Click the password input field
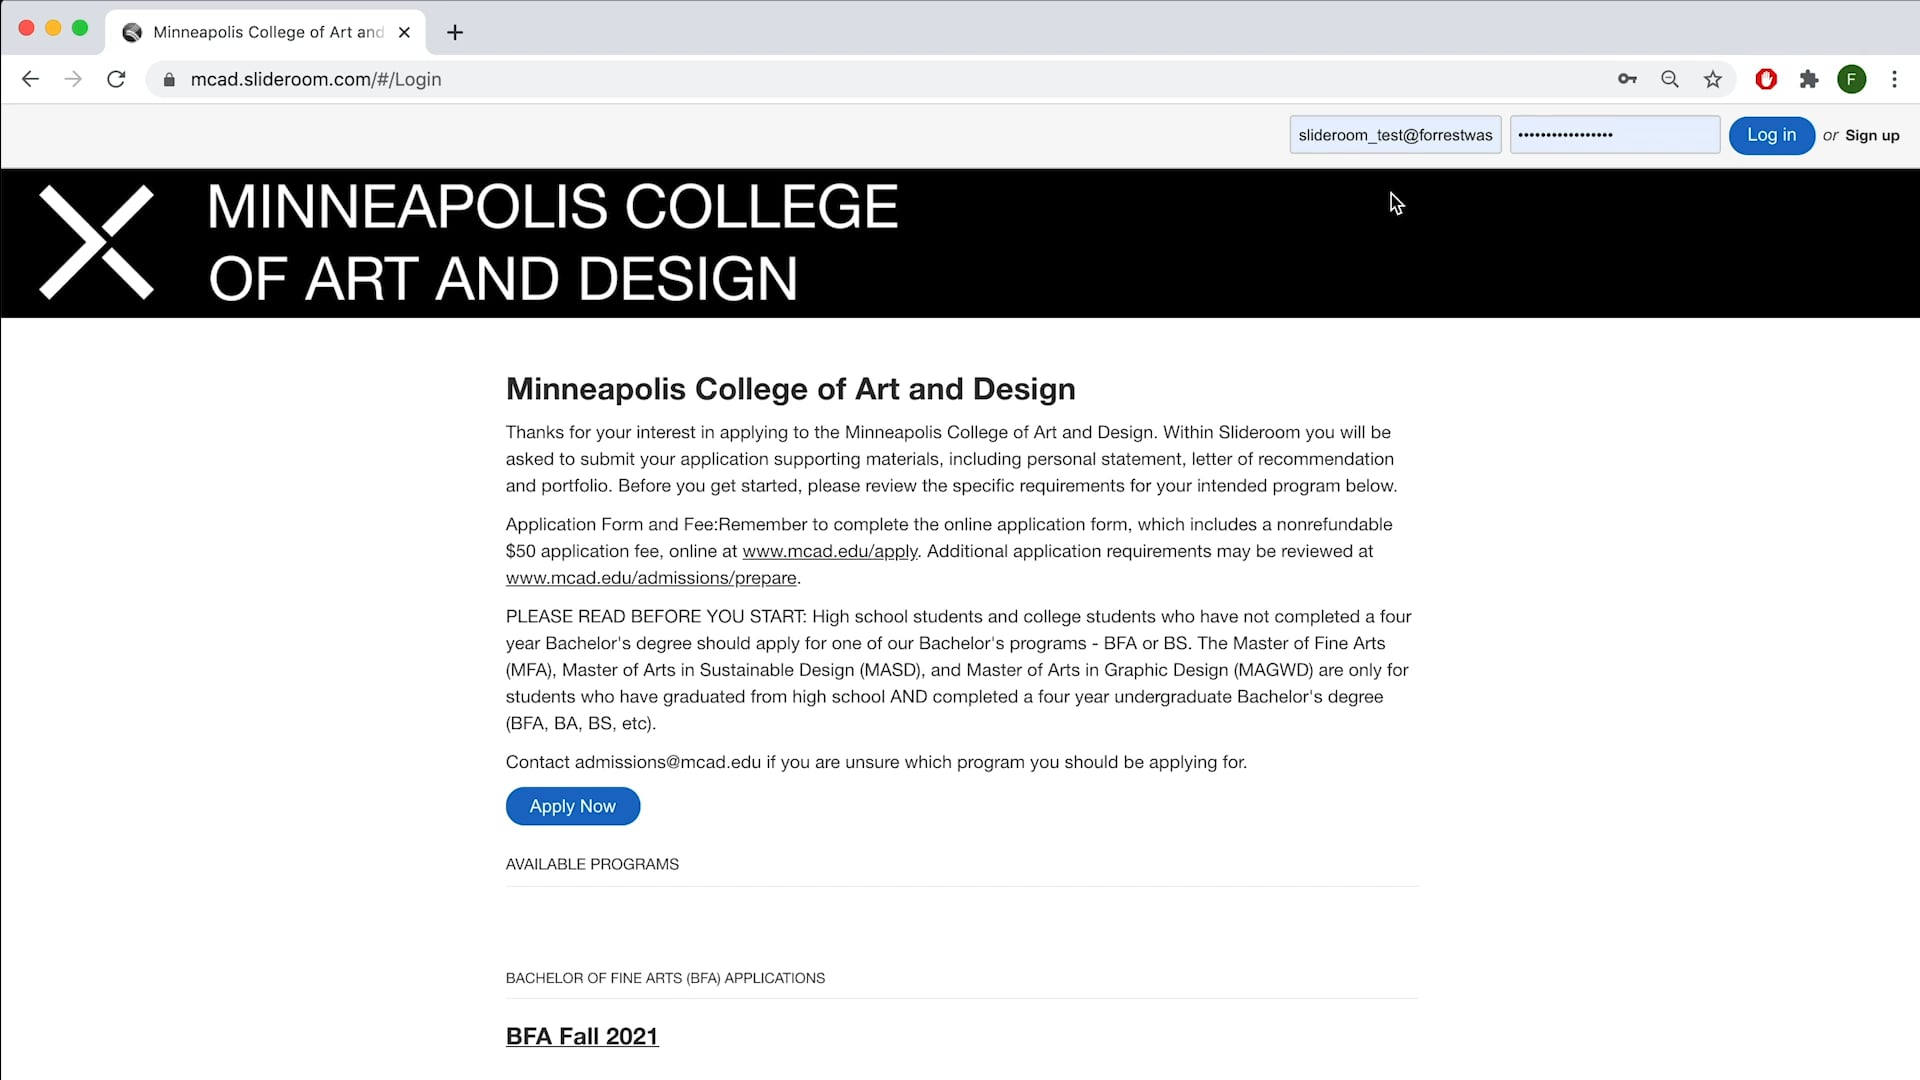1920x1080 pixels. coord(1613,134)
